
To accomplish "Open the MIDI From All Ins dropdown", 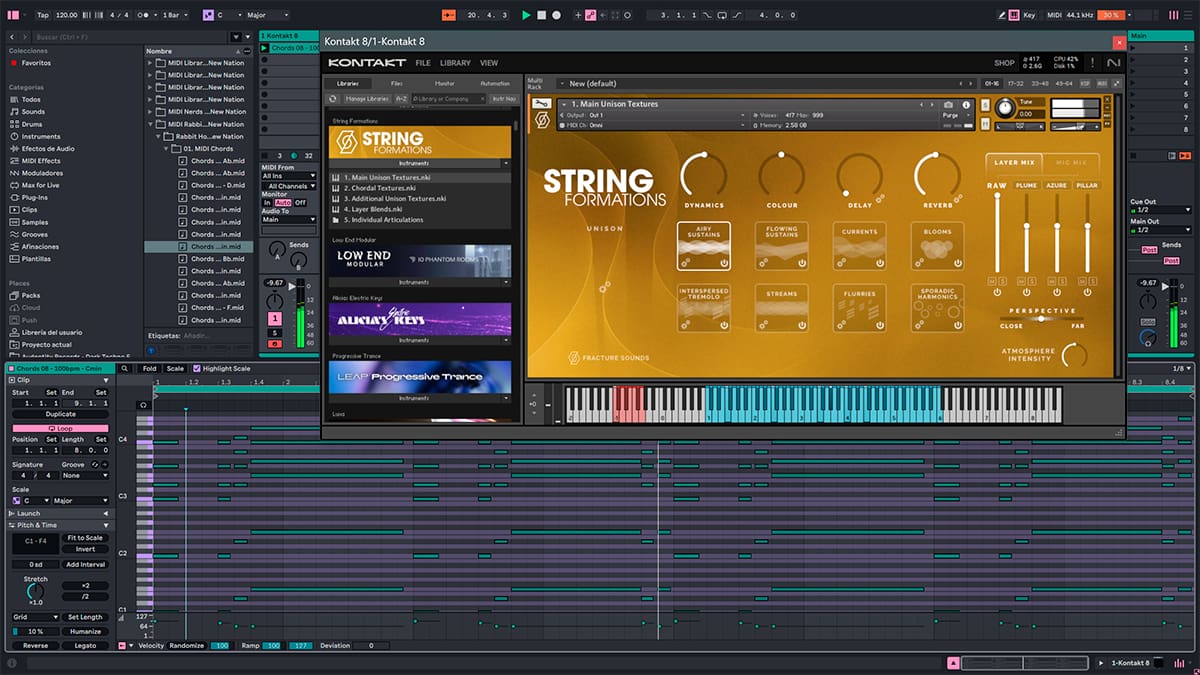I will (x=288, y=176).
